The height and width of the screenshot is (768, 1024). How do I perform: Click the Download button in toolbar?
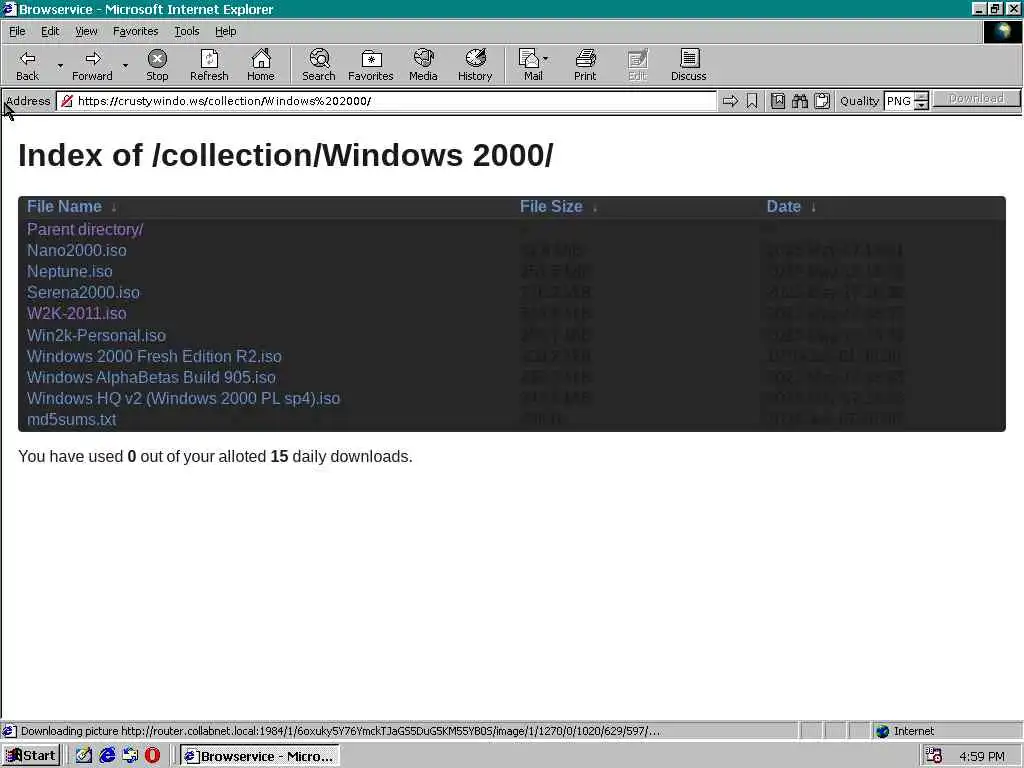(x=976, y=99)
